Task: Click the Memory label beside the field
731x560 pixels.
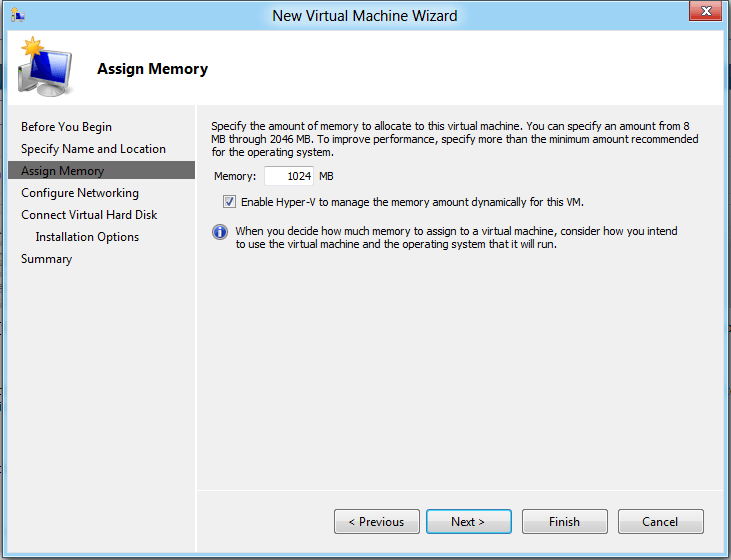Action: pyautogui.click(x=235, y=177)
